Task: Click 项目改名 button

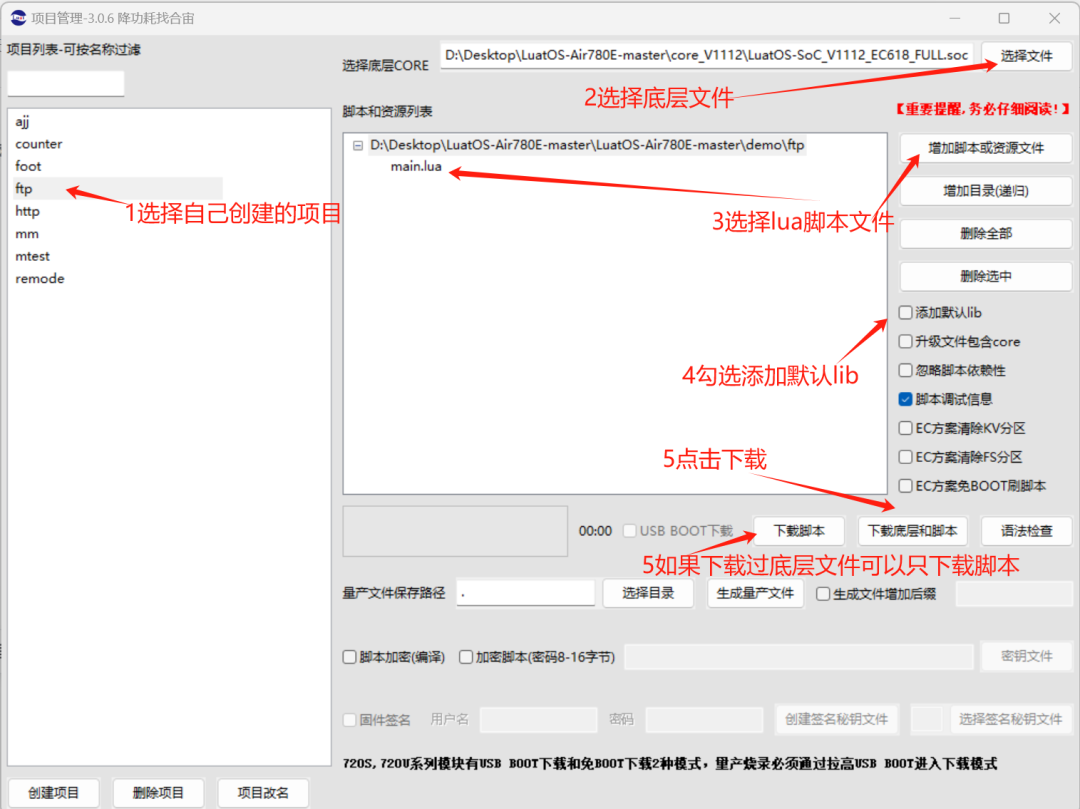Action: [263, 793]
